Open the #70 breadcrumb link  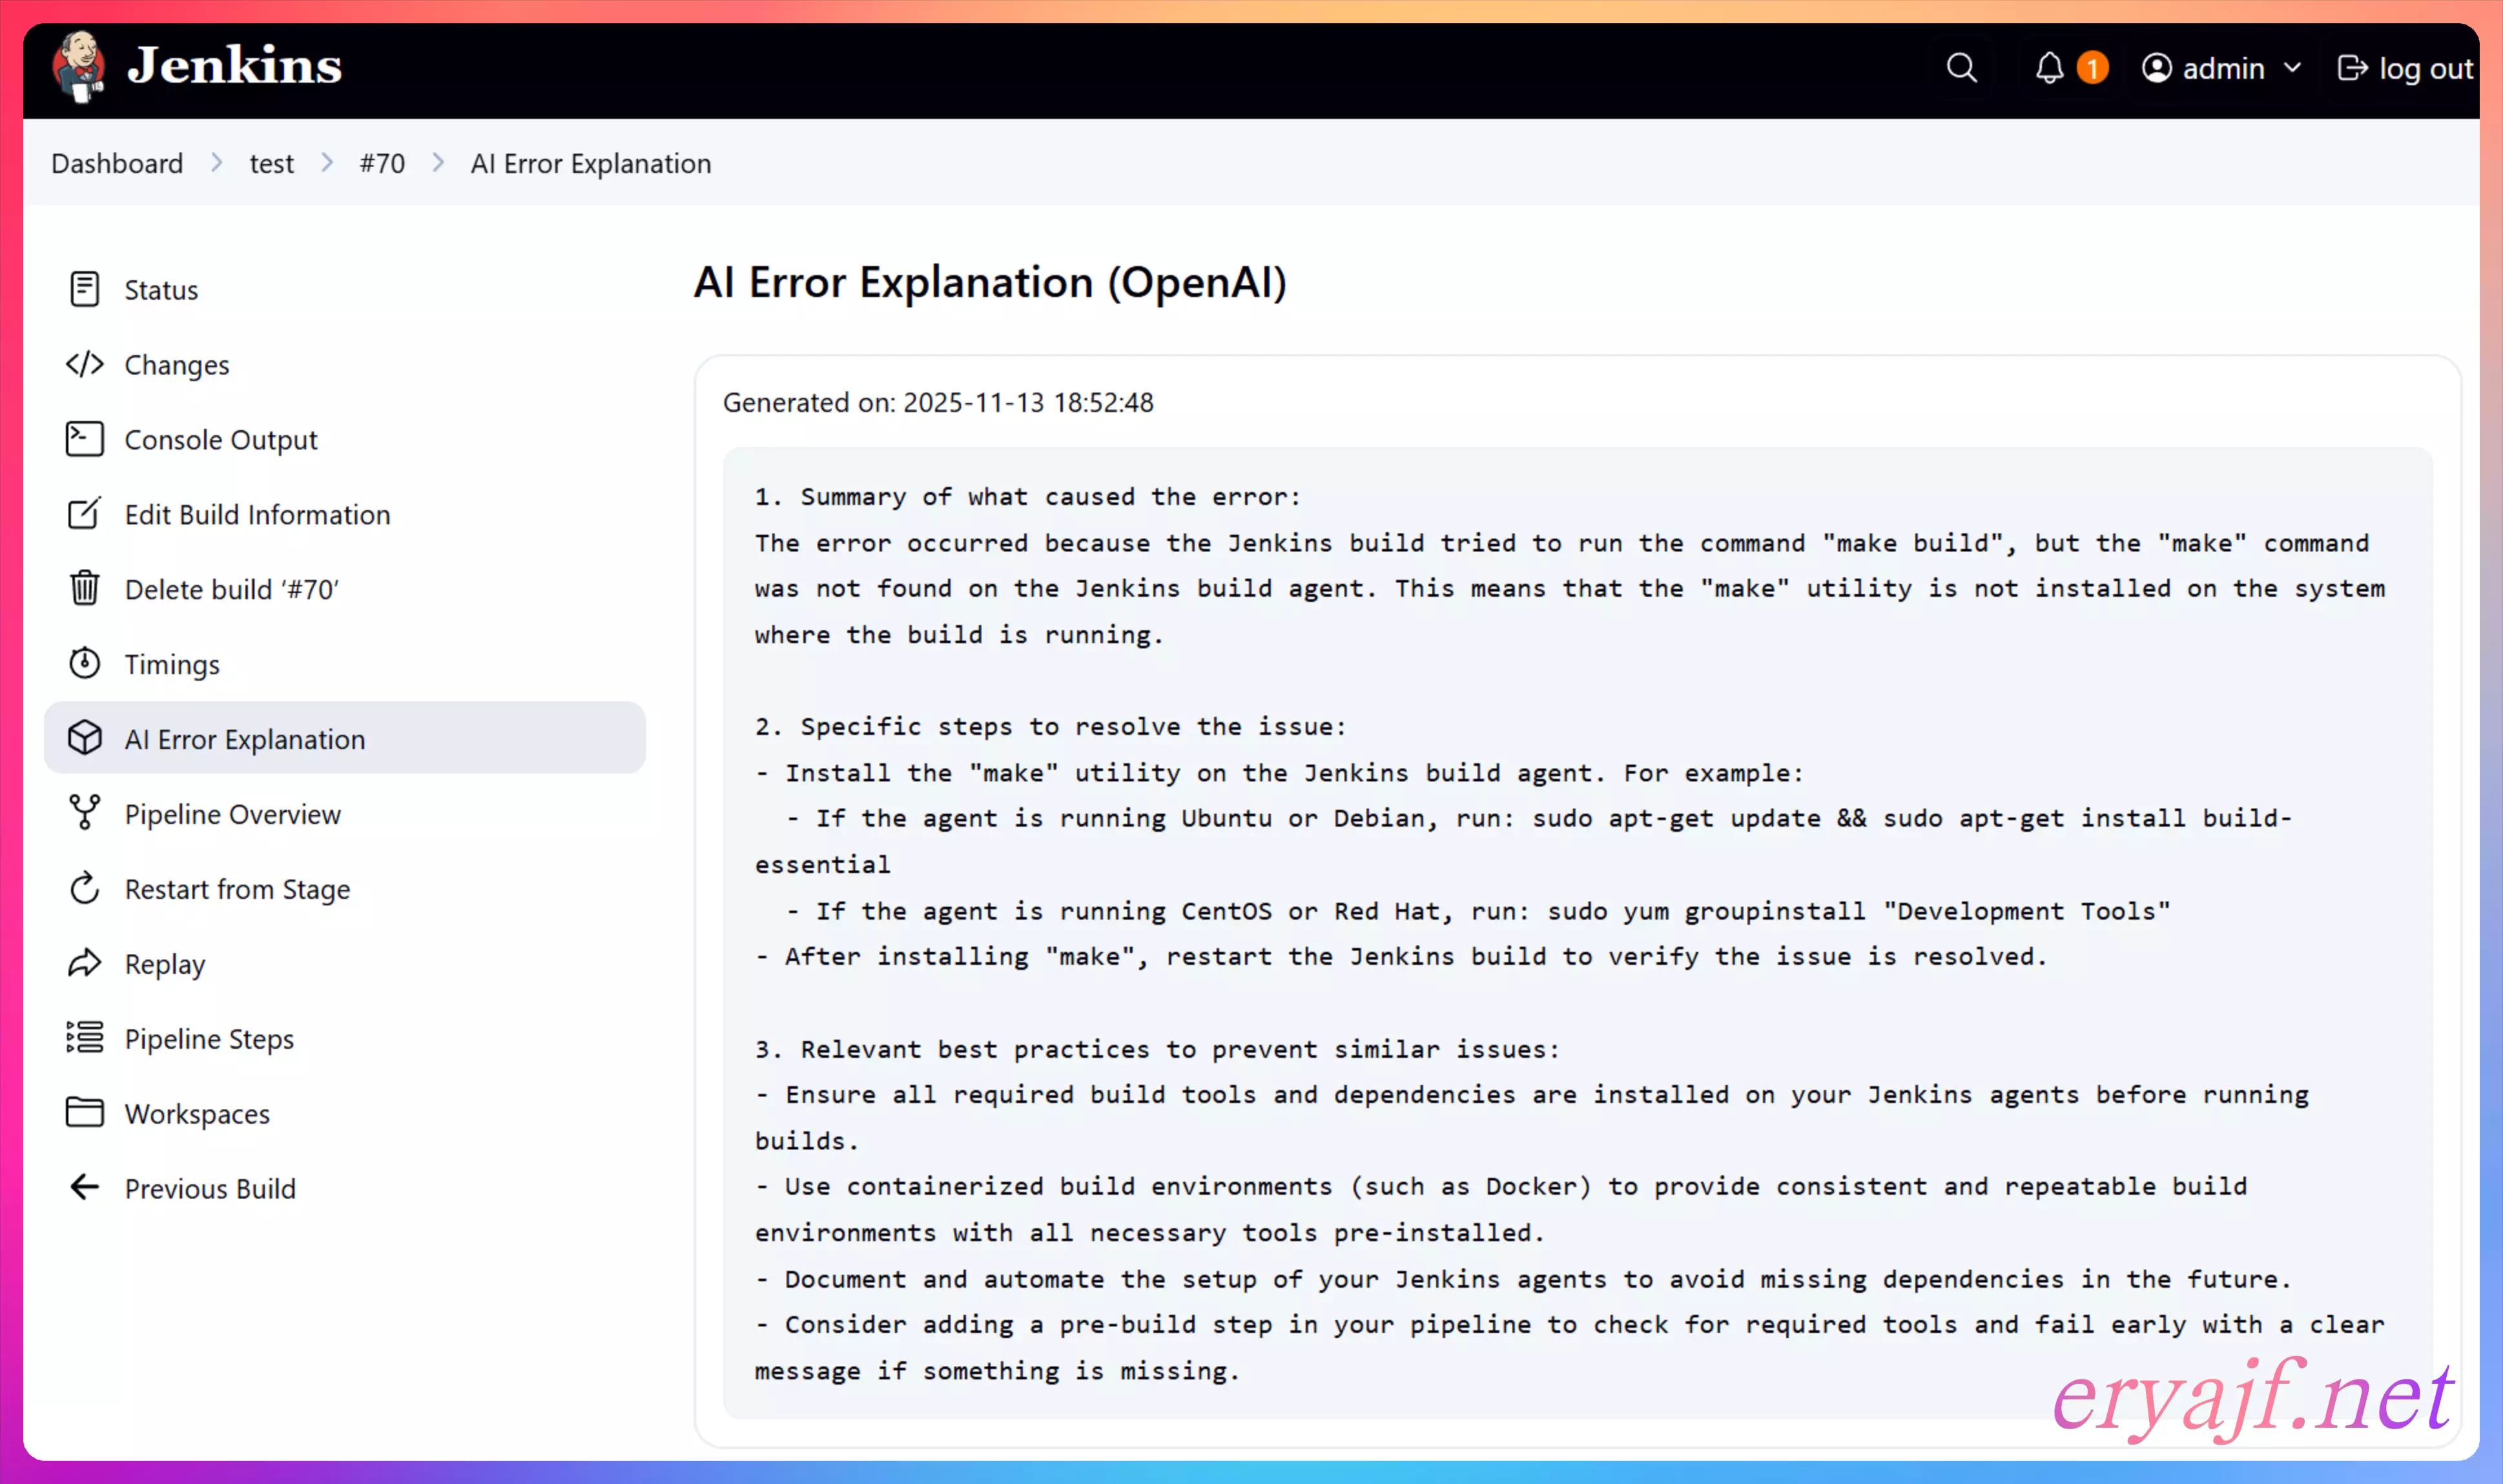(382, 163)
